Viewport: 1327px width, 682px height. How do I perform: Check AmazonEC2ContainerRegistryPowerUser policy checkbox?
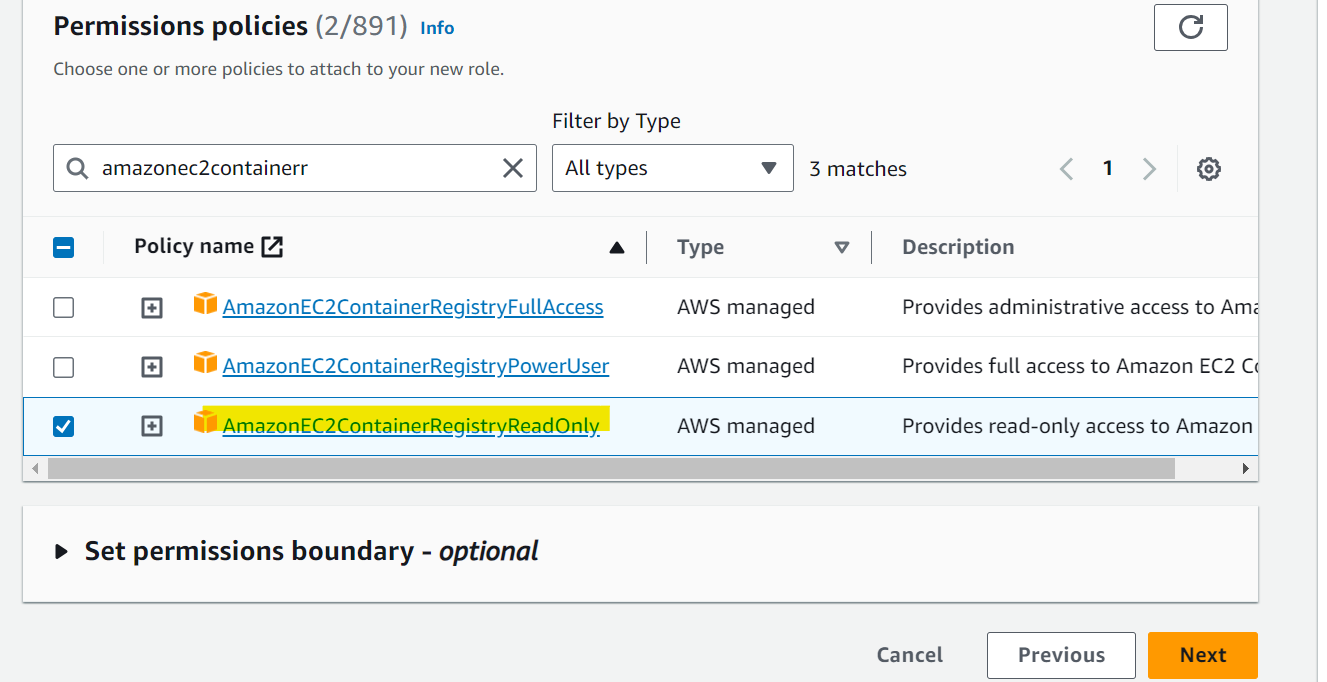pyautogui.click(x=63, y=367)
